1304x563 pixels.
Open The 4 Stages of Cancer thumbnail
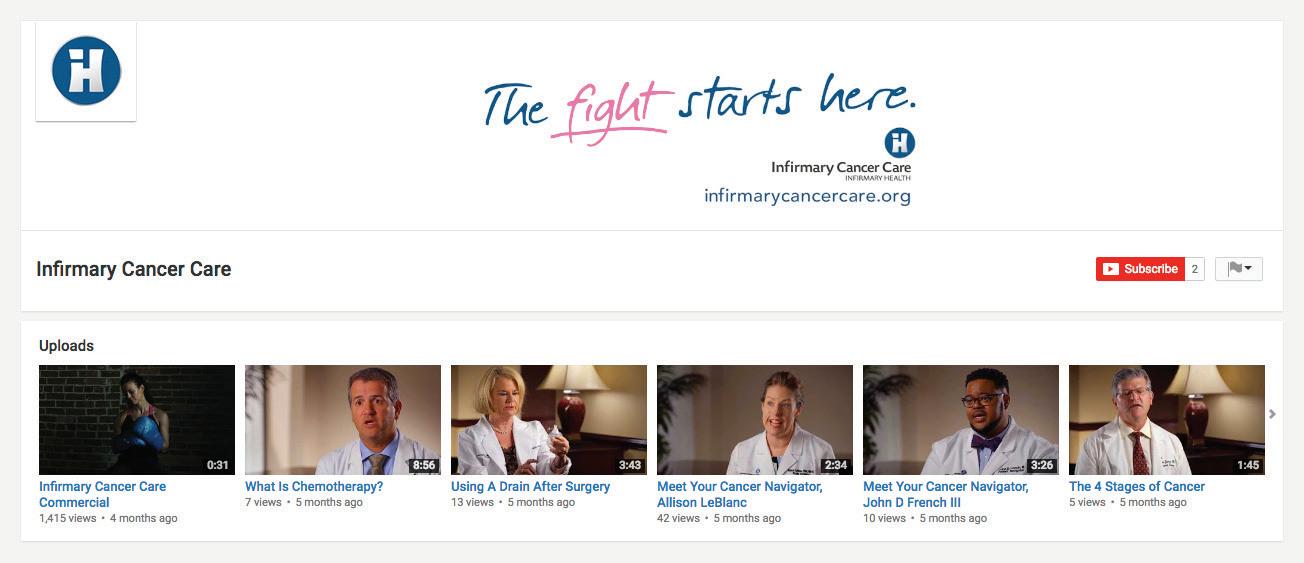[x=1167, y=420]
